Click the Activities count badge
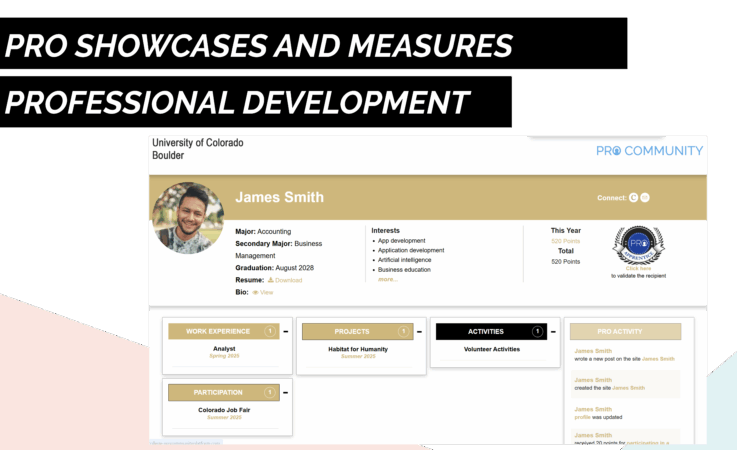Screen dimensions: 737x450 tap(537, 331)
